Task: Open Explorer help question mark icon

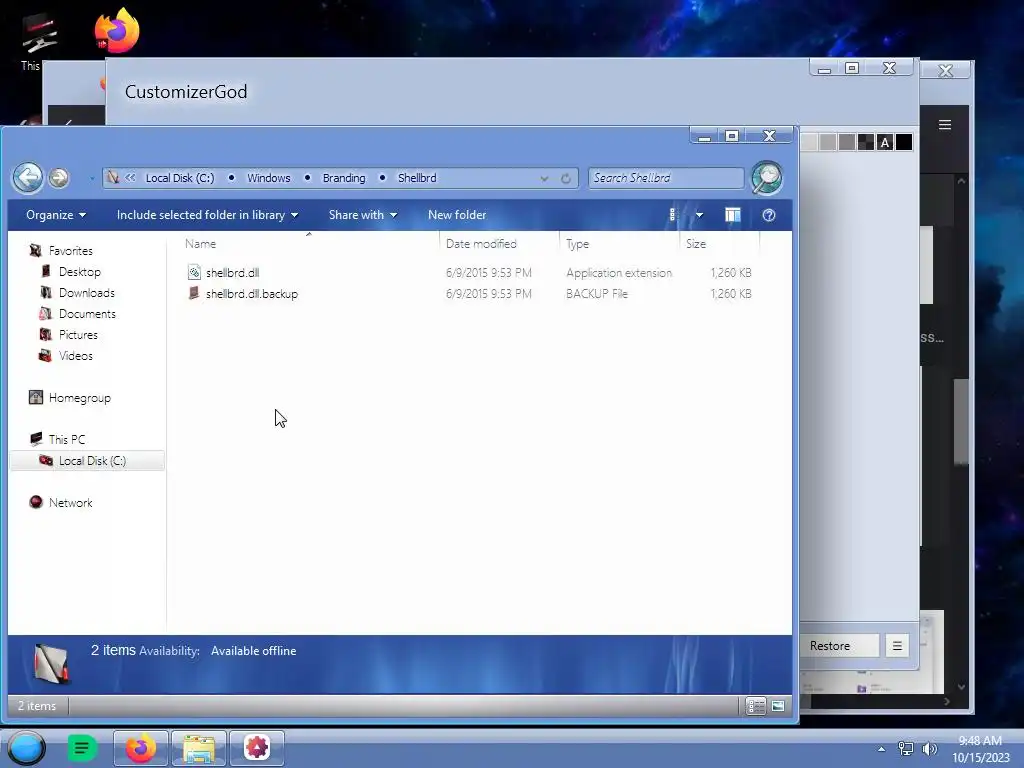Action: pos(769,215)
